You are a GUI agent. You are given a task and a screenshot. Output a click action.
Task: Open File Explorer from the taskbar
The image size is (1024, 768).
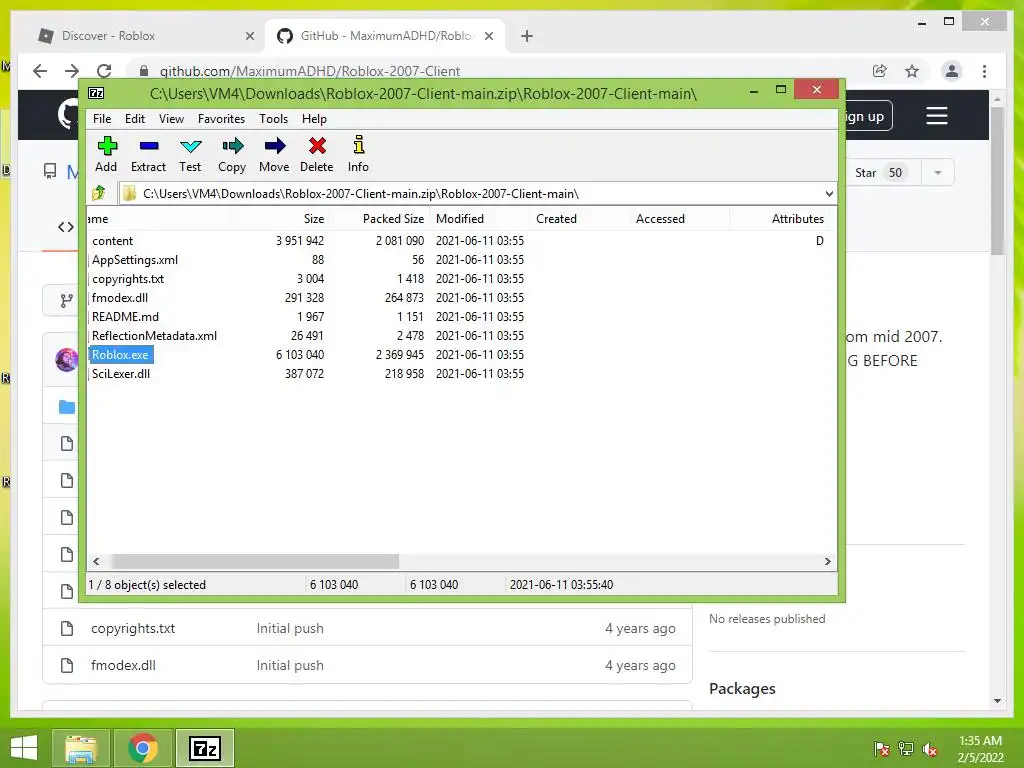pyautogui.click(x=81, y=748)
